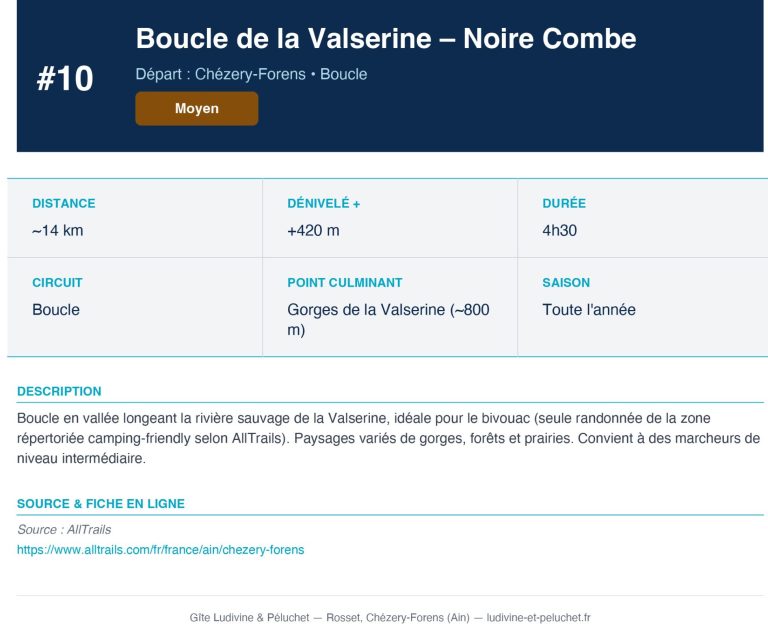
Task: Click the CIRCUIT label
Action: tap(57, 283)
